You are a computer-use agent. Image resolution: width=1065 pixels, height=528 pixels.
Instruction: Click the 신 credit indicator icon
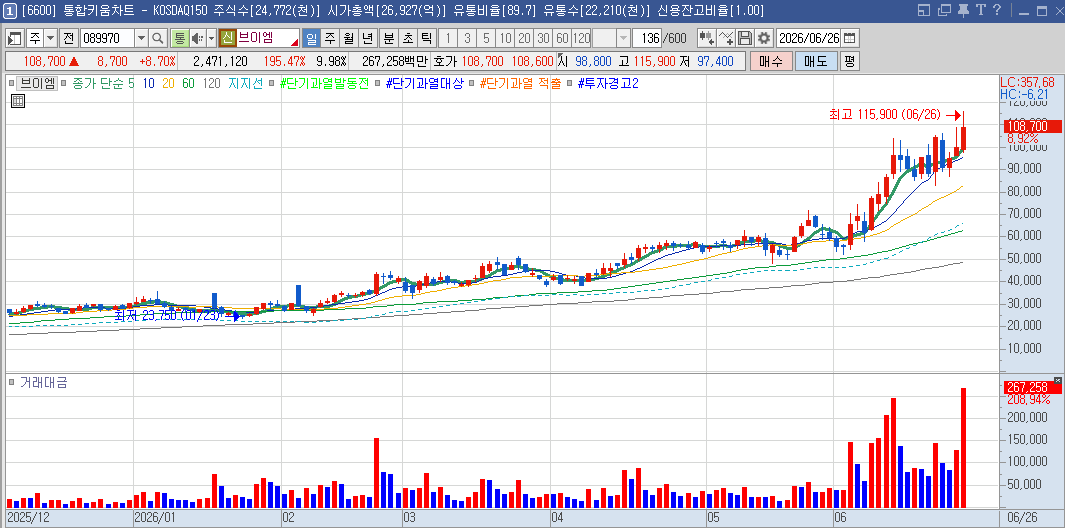228,38
